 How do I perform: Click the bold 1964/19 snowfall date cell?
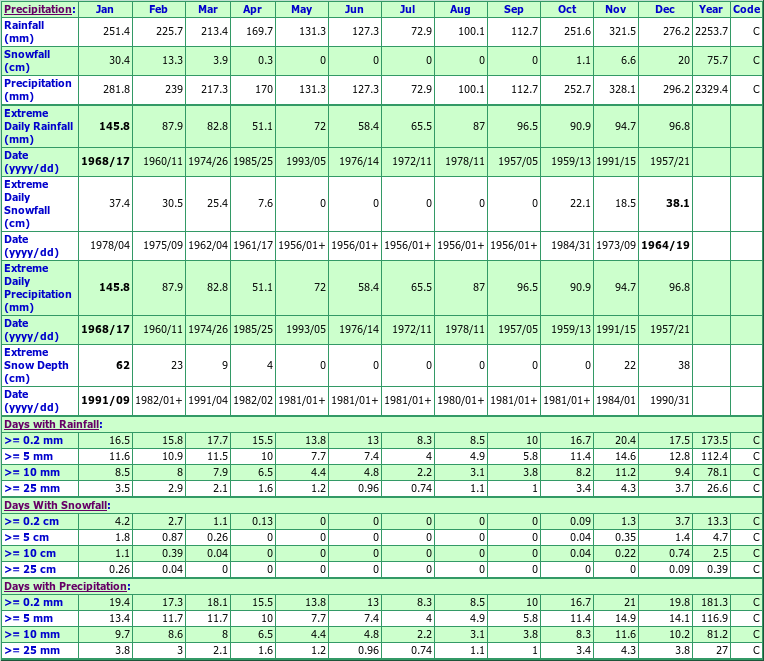tap(665, 245)
